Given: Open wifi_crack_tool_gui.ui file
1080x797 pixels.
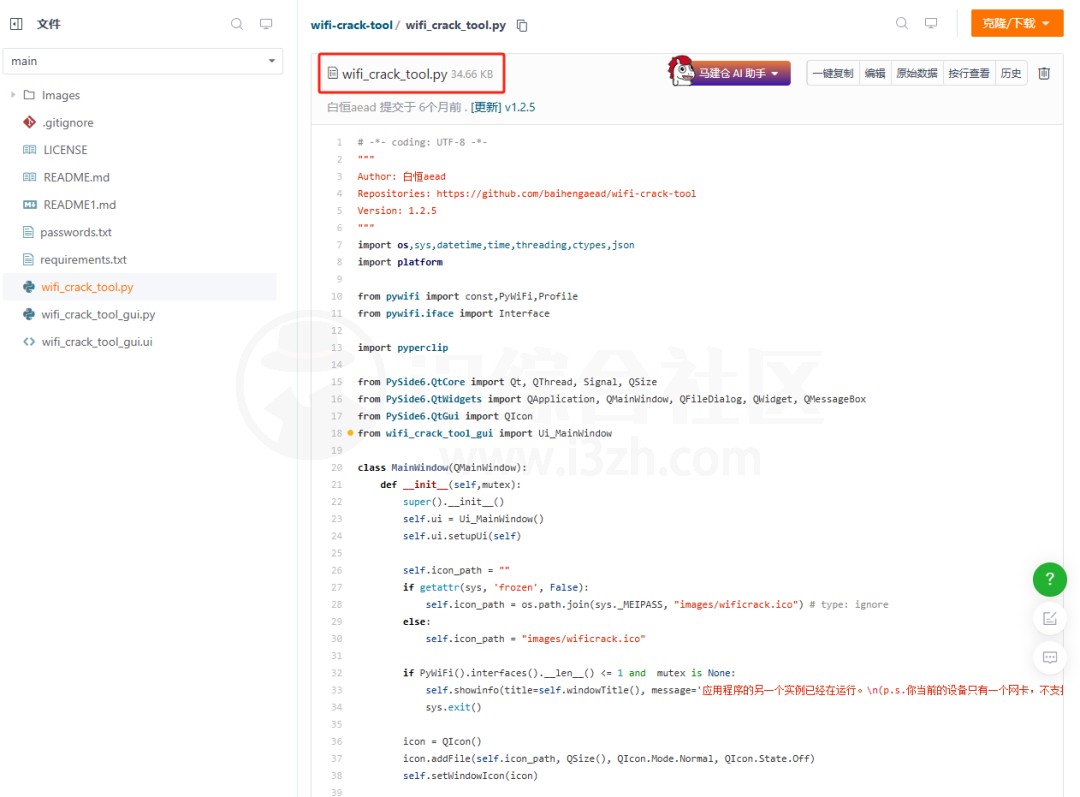Looking at the screenshot, I should [x=97, y=342].
